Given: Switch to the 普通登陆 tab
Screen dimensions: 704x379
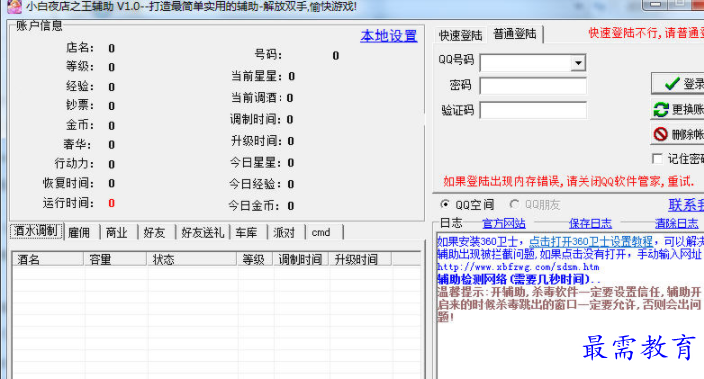Looking at the screenshot, I should [515, 34].
